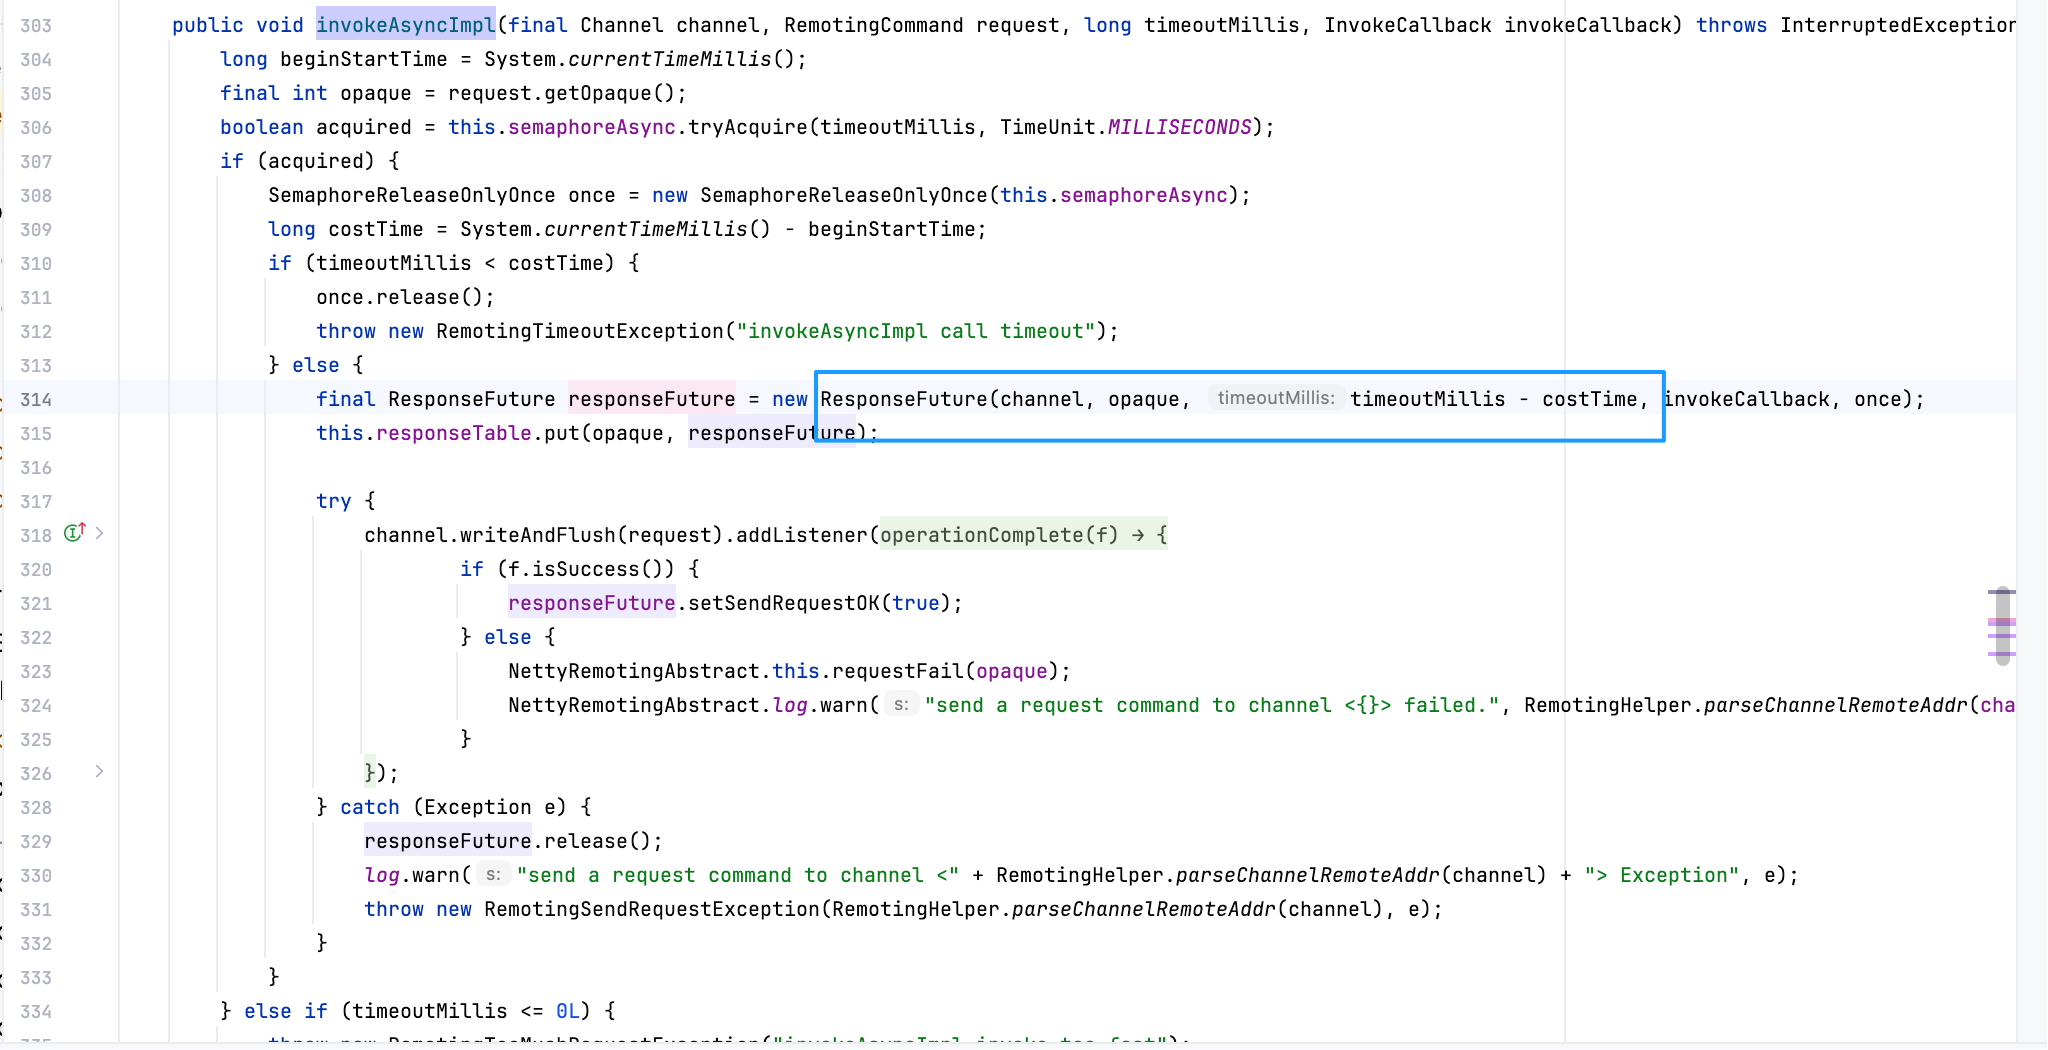The height and width of the screenshot is (1050, 2048).
Task: Click the s: parameter hint on line 330
Action: [x=493, y=875]
